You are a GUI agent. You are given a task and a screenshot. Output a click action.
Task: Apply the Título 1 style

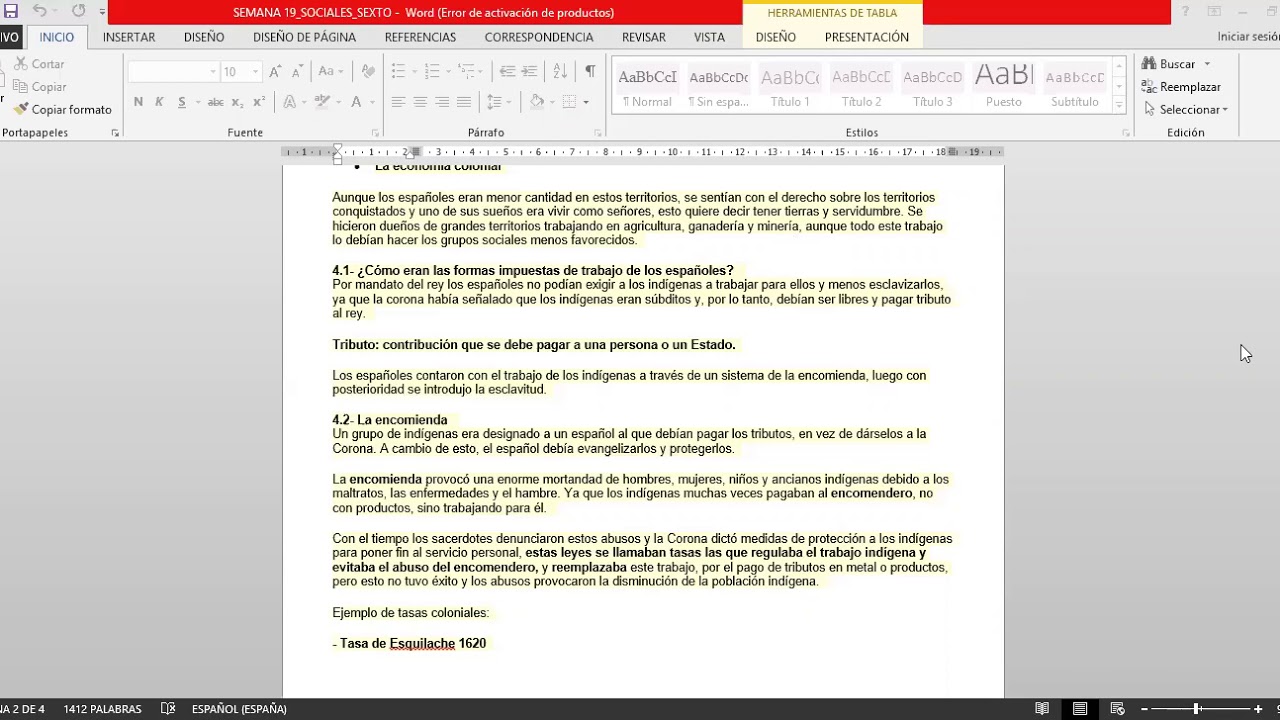(790, 86)
